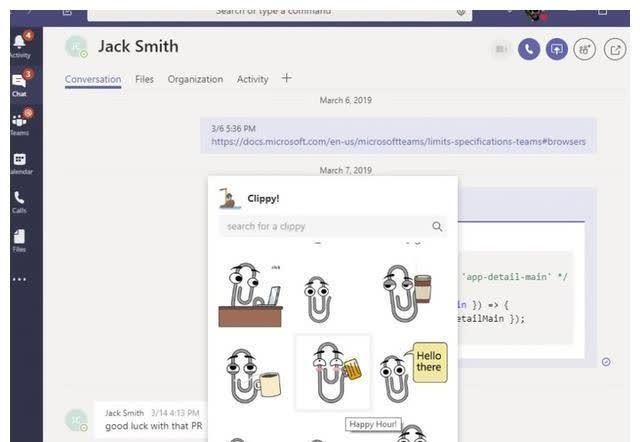Open the Activity feed in sidebar

click(20, 45)
